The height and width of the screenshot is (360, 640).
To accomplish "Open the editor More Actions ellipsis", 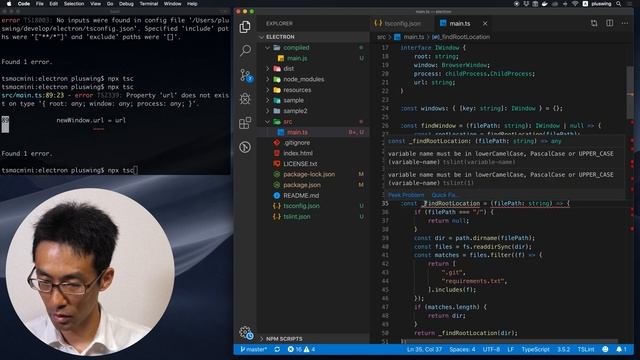I will pos(625,23).
